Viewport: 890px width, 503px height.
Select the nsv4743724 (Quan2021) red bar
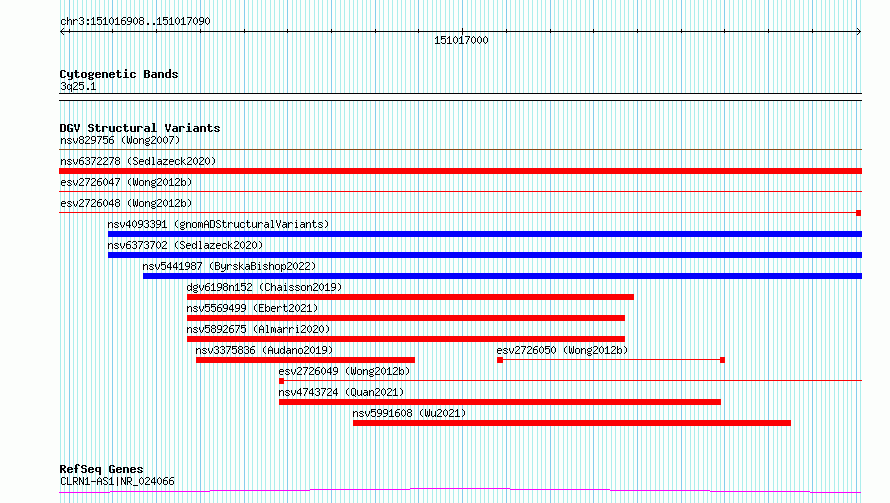pos(500,402)
